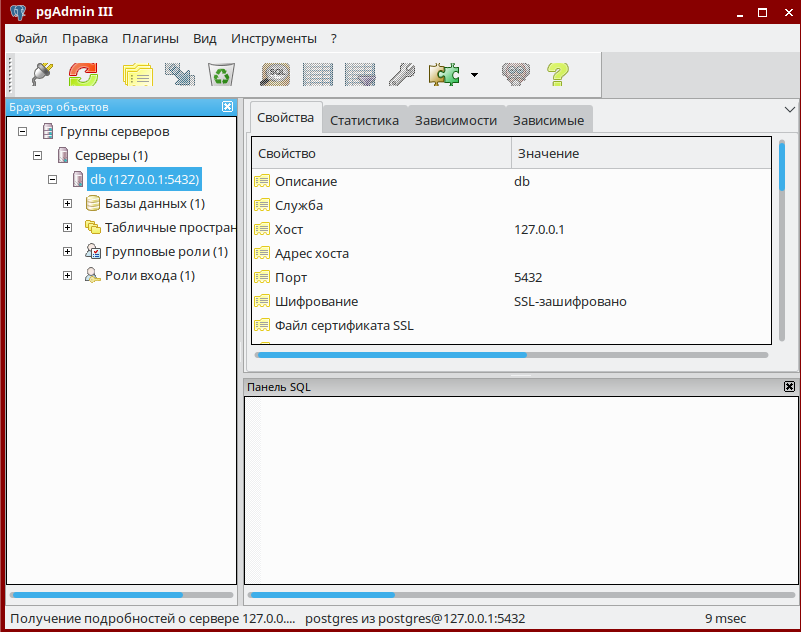Open the Инструменты menu
Viewport: 801px width, 632px height.
(274, 39)
